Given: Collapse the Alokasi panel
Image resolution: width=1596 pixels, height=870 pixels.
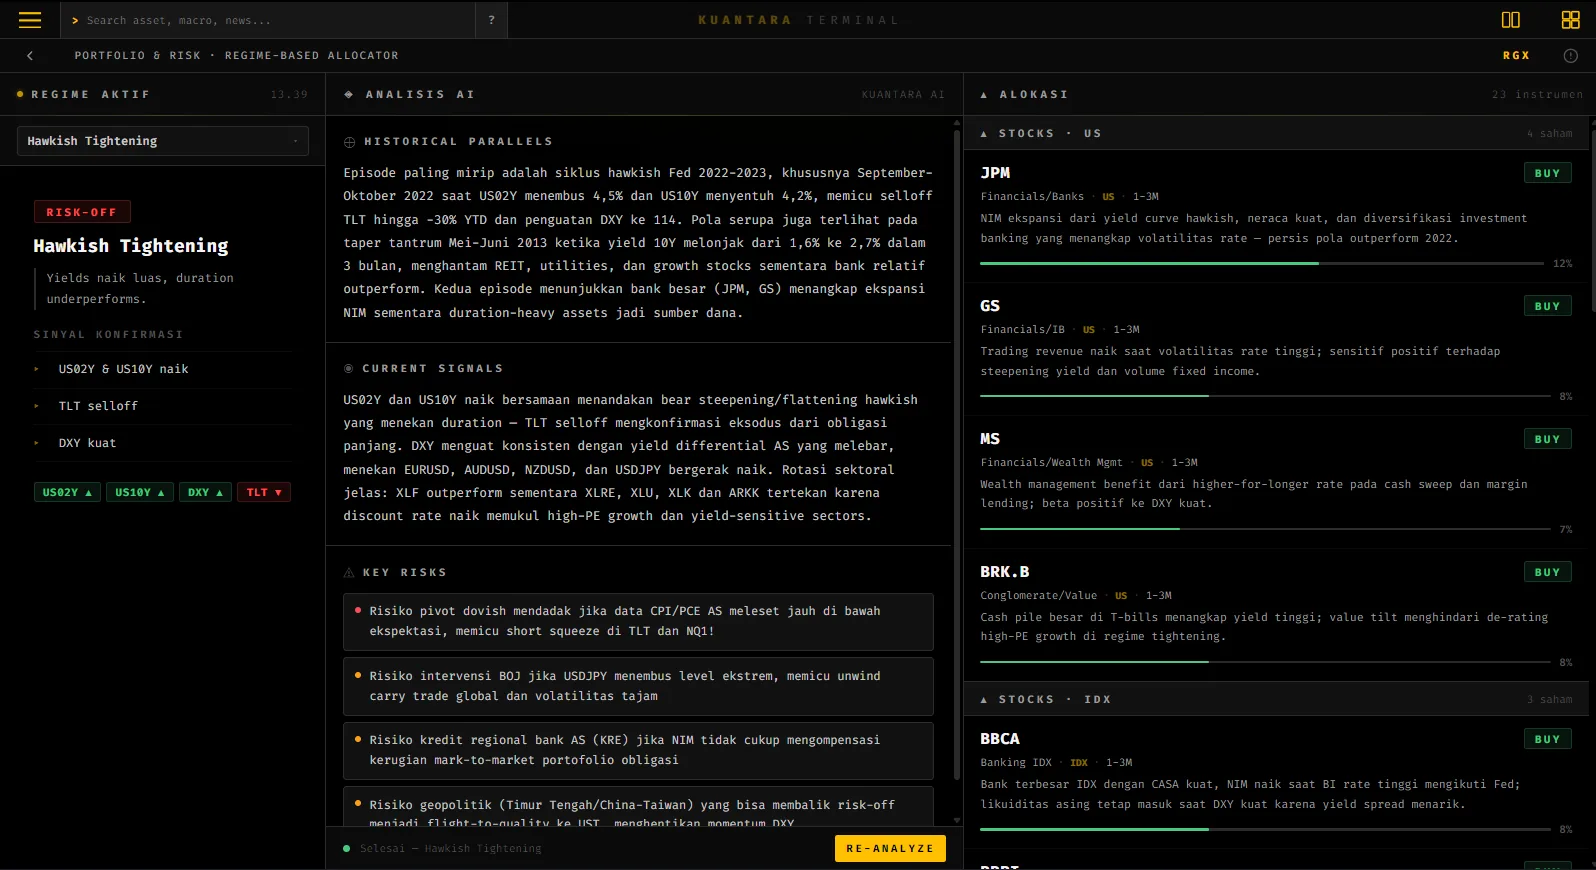Looking at the screenshot, I should [984, 95].
